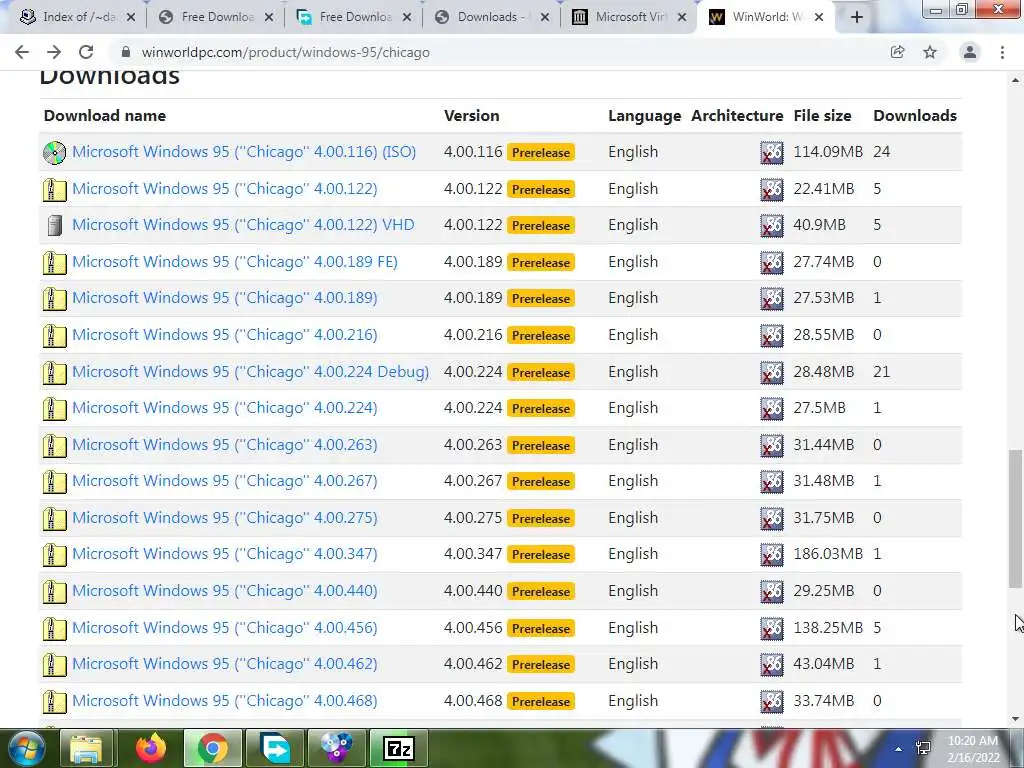Image resolution: width=1024 pixels, height=768 pixels.
Task: Bookmark this page with the star icon
Action: (930, 52)
